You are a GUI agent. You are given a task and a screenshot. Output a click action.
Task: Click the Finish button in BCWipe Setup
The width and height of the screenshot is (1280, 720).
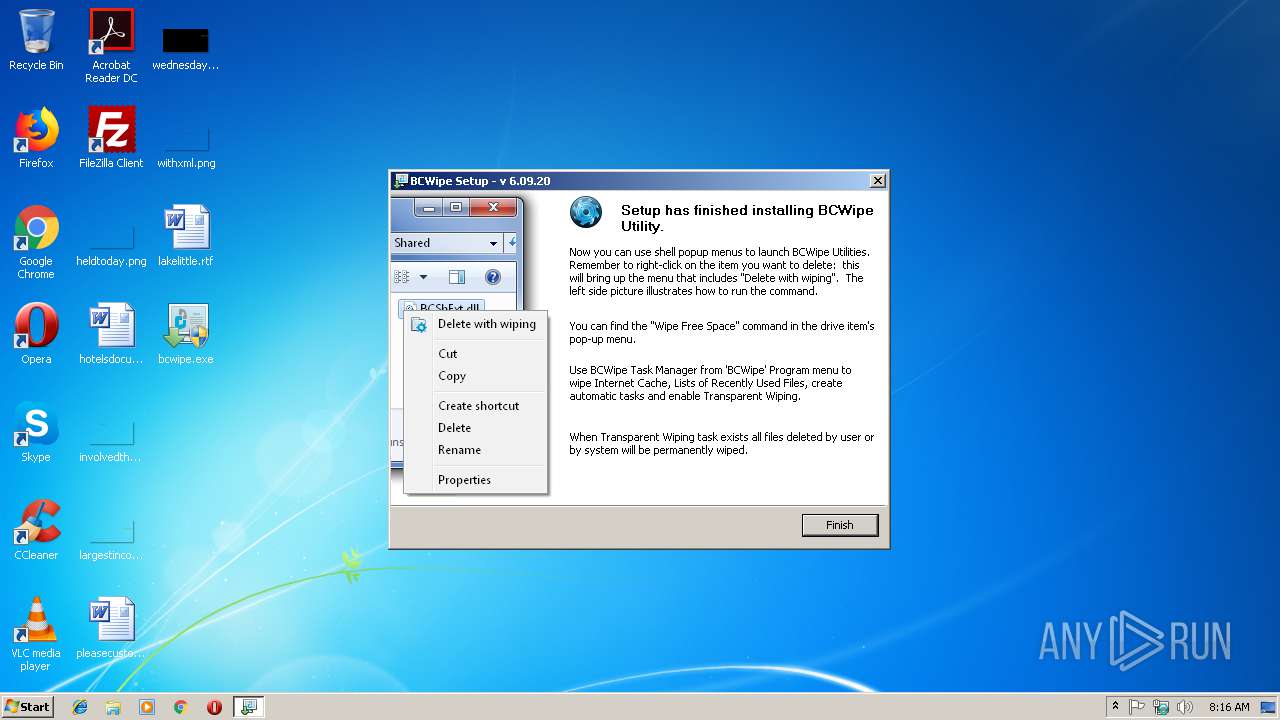coord(840,525)
